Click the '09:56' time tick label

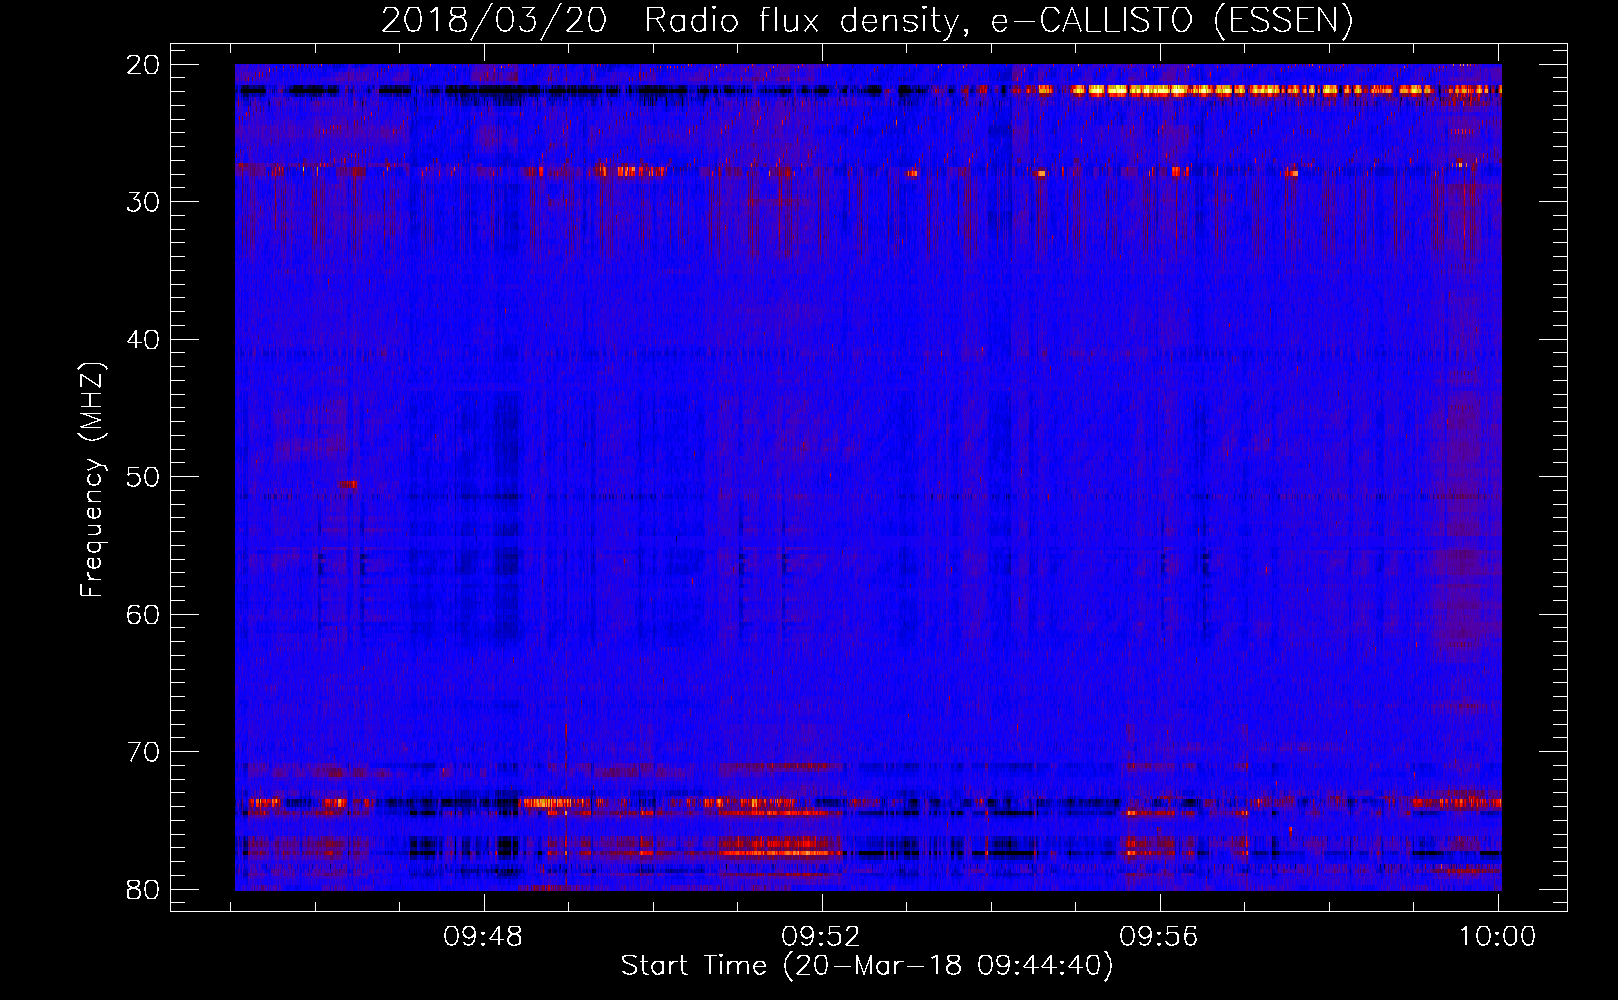(1159, 937)
